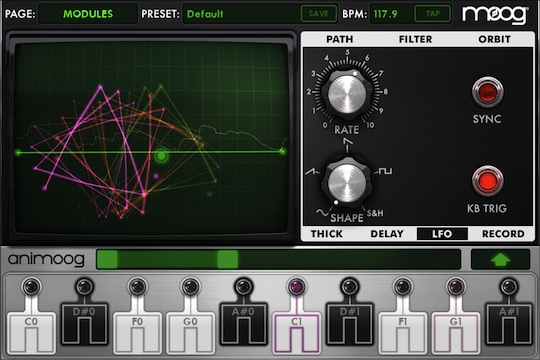Click the round lamp above G0 key
The height and width of the screenshot is (360, 540).
pyautogui.click(x=190, y=287)
